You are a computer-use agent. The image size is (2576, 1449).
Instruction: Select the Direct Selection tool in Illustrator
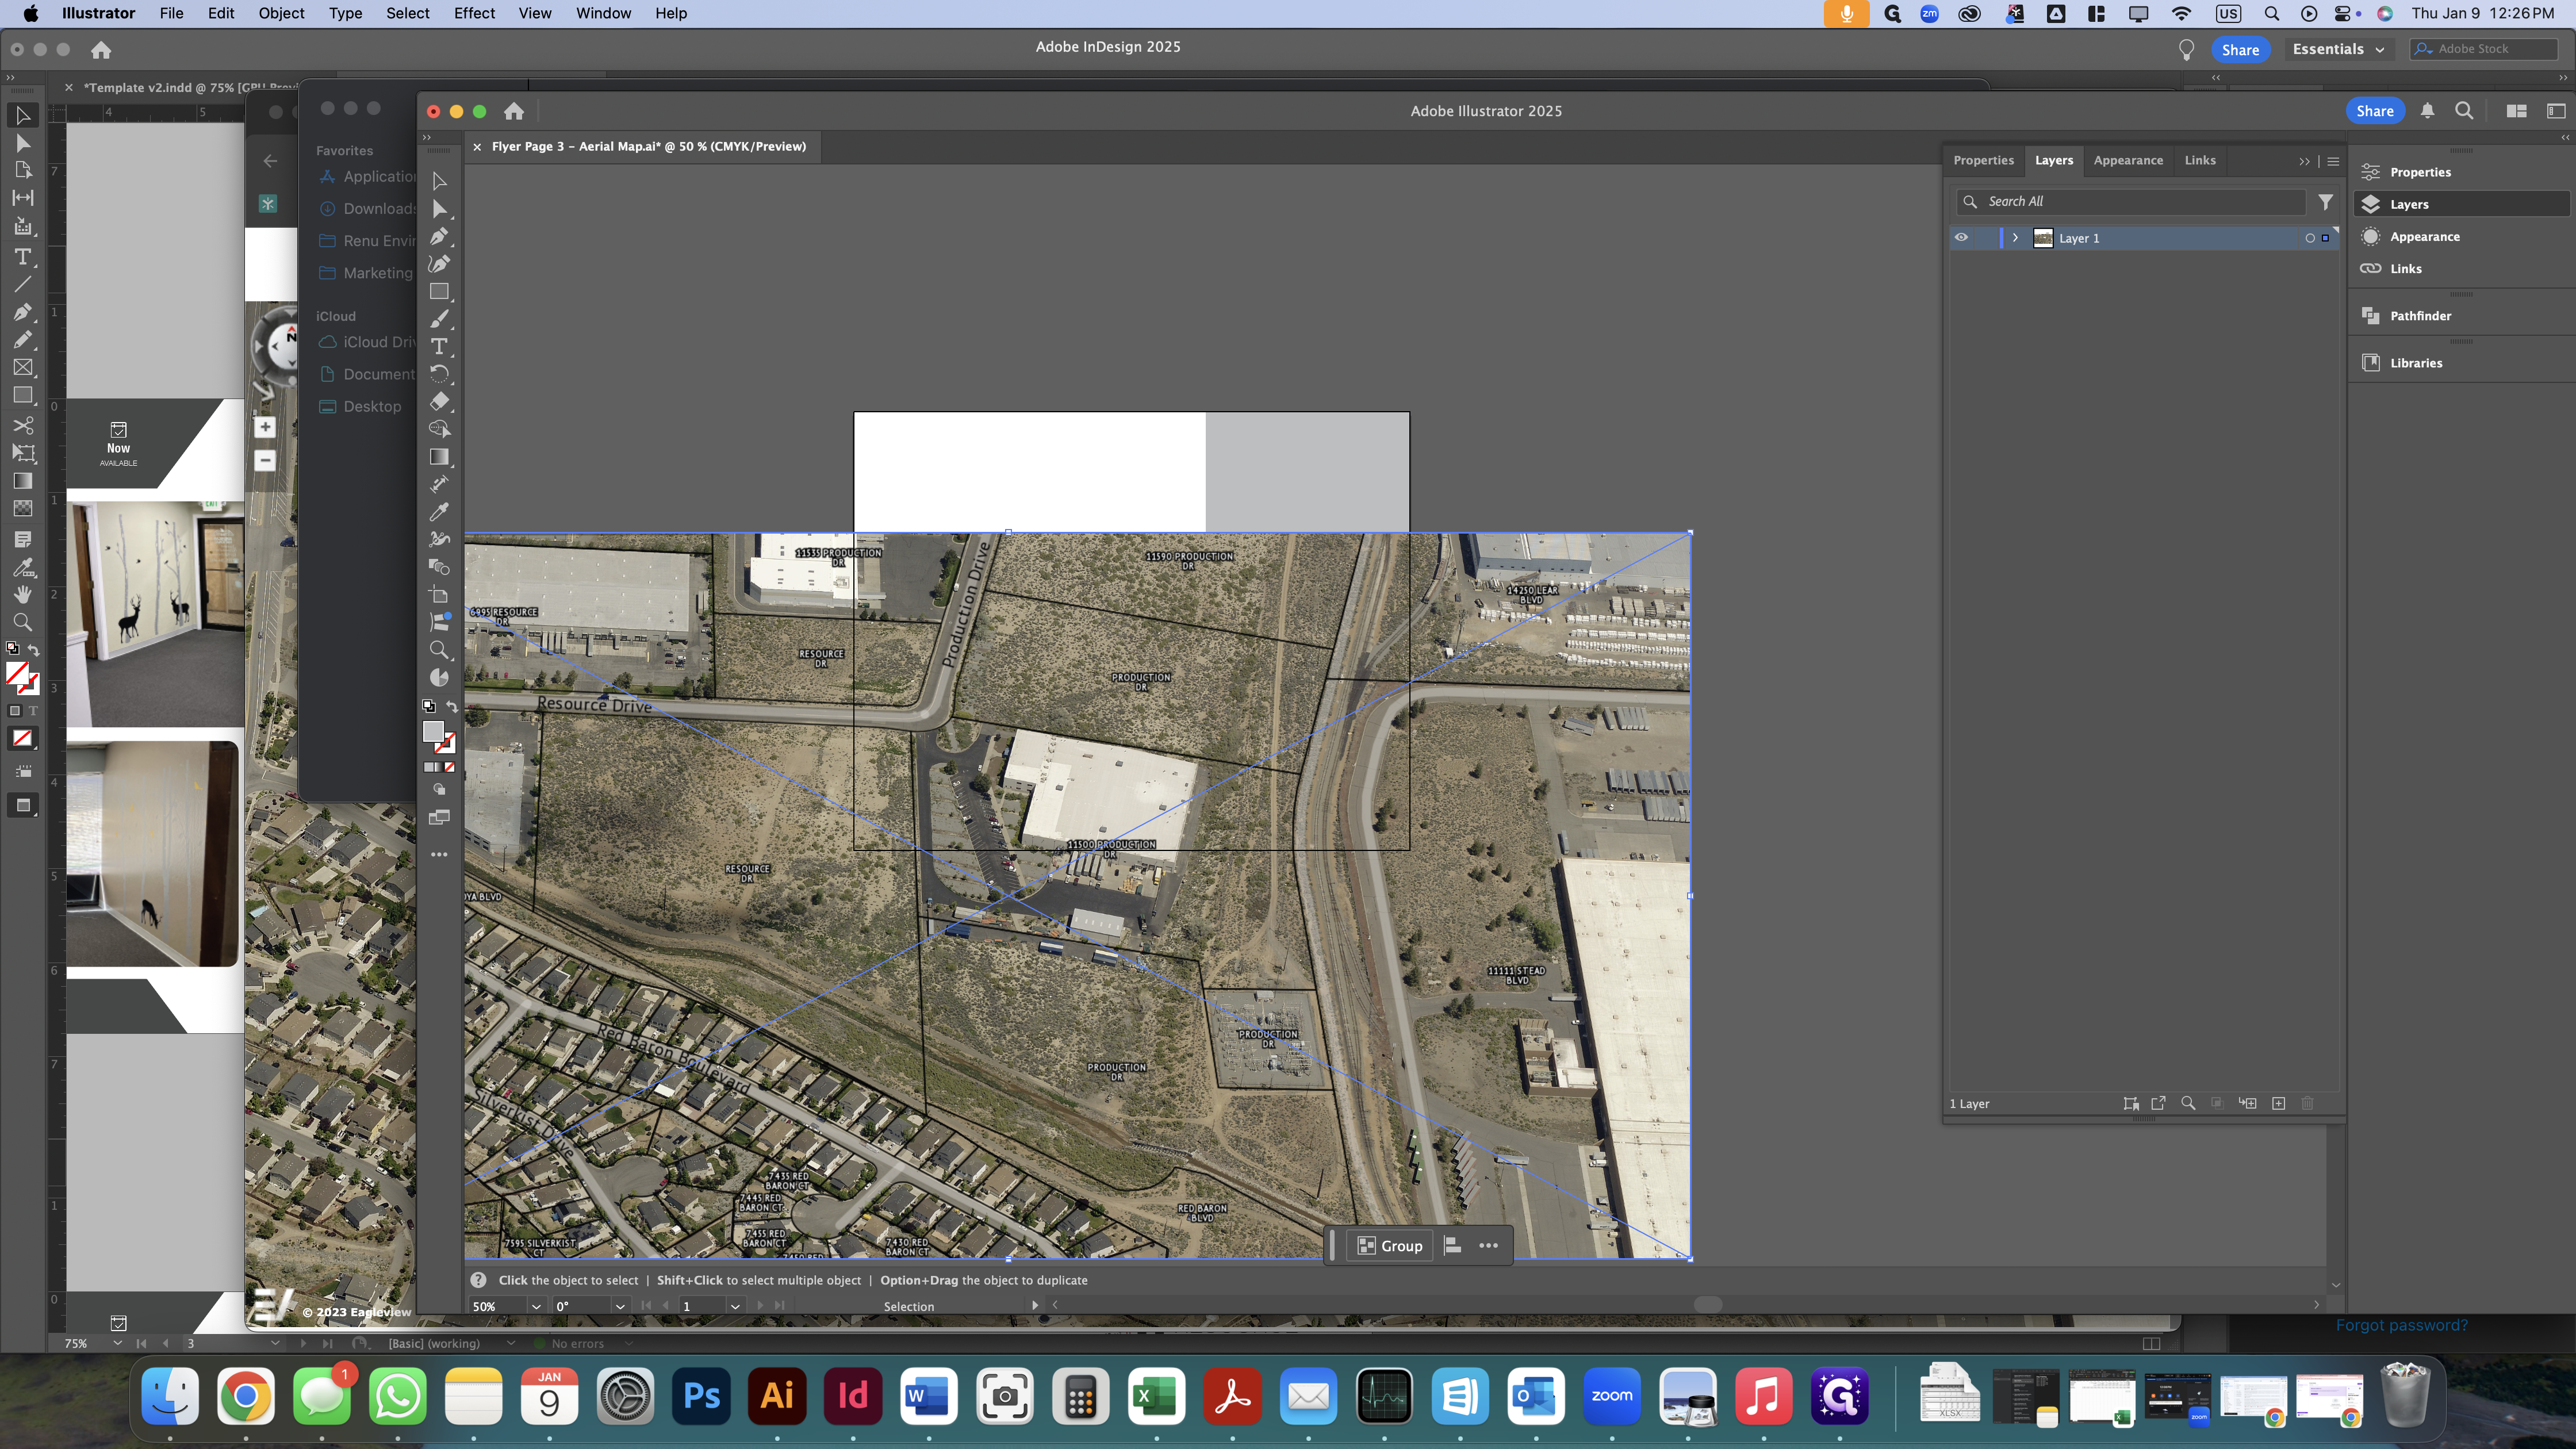point(439,209)
